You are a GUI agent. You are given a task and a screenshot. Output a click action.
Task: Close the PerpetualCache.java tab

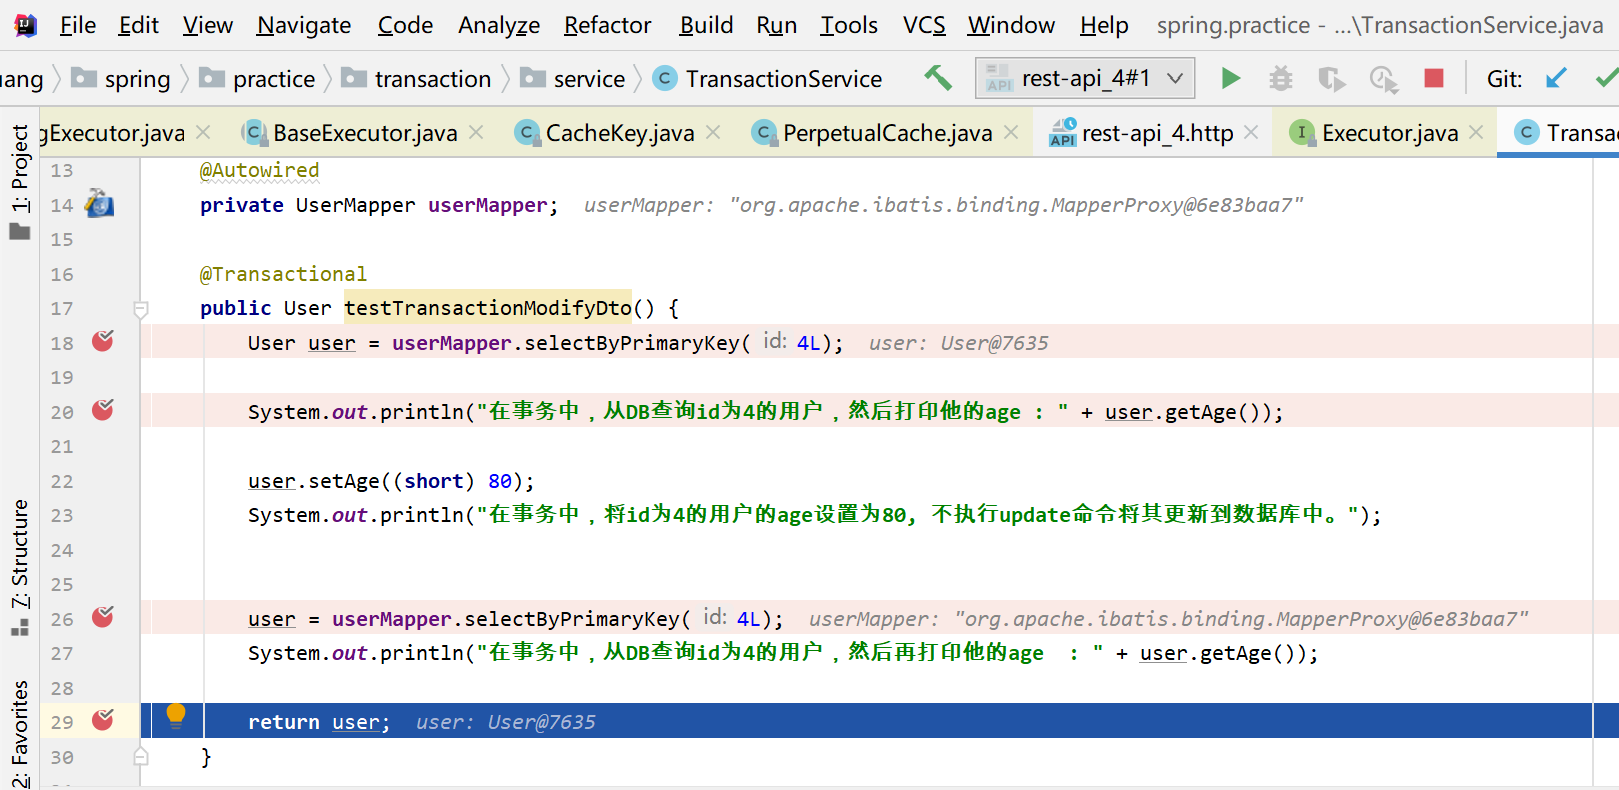1011,132
